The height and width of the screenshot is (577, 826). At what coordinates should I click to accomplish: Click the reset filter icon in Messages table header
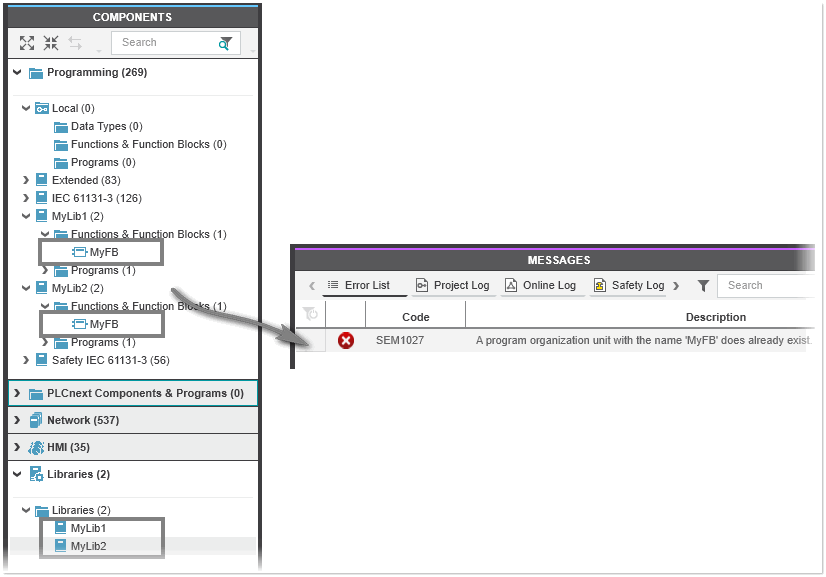310,315
